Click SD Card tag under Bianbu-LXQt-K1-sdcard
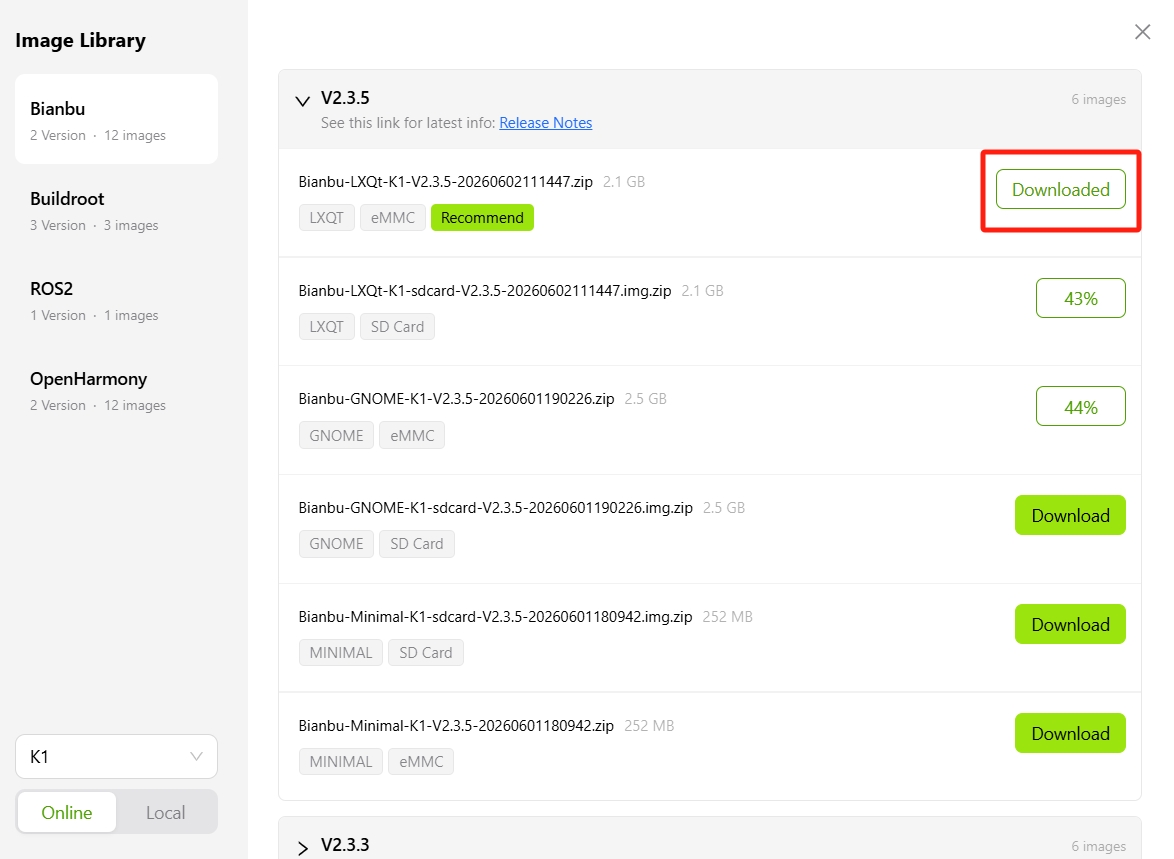The height and width of the screenshot is (859, 1174). [x=397, y=327]
